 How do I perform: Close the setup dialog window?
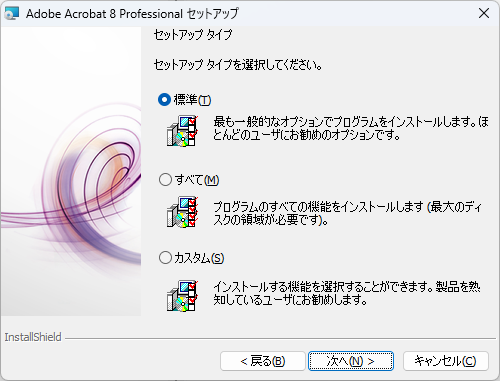484,13
